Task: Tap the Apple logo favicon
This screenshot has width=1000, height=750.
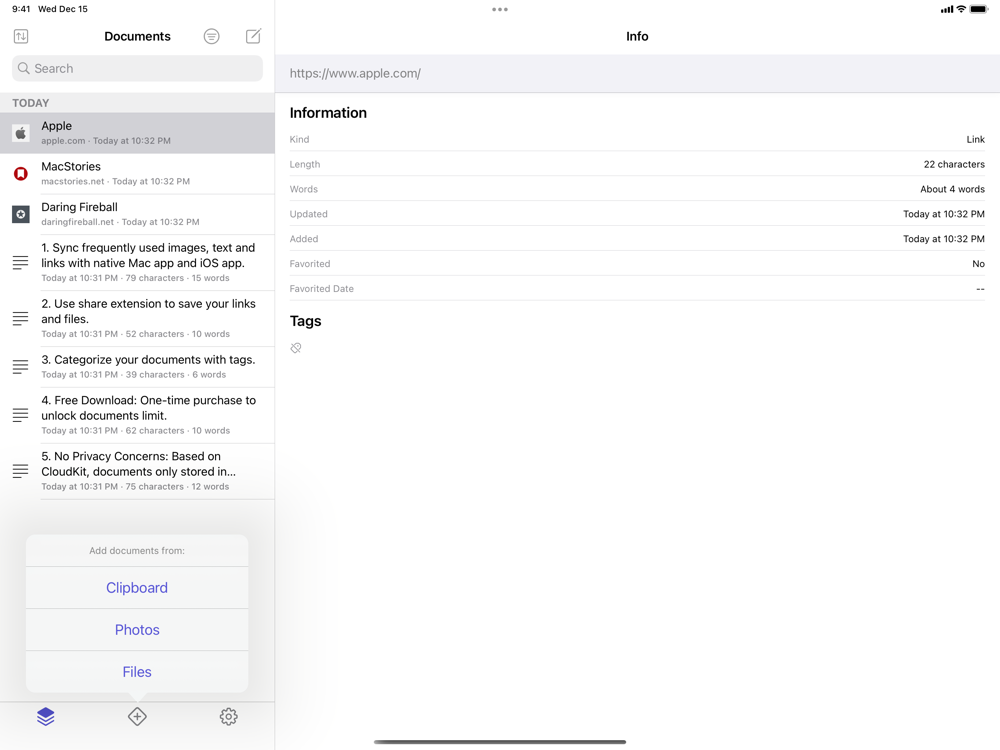Action: click(x=20, y=133)
